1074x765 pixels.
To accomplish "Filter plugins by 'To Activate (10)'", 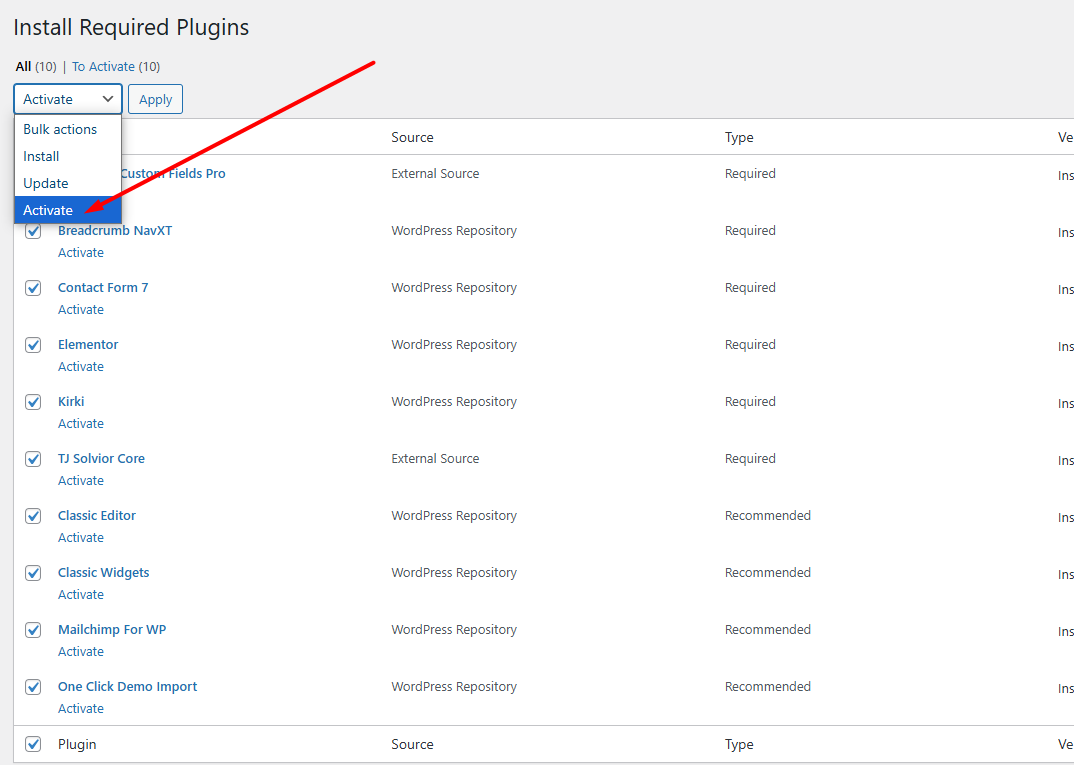I will [116, 66].
